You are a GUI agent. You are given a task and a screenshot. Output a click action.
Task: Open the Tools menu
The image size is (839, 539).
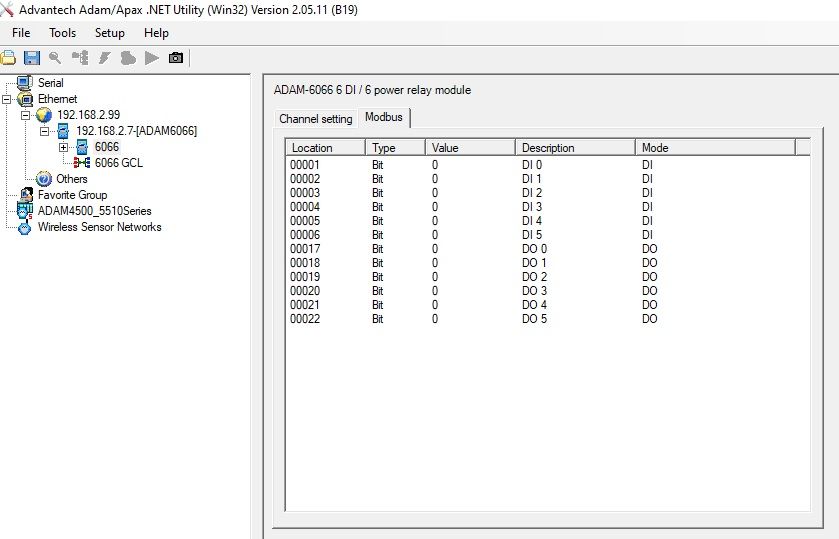(62, 33)
